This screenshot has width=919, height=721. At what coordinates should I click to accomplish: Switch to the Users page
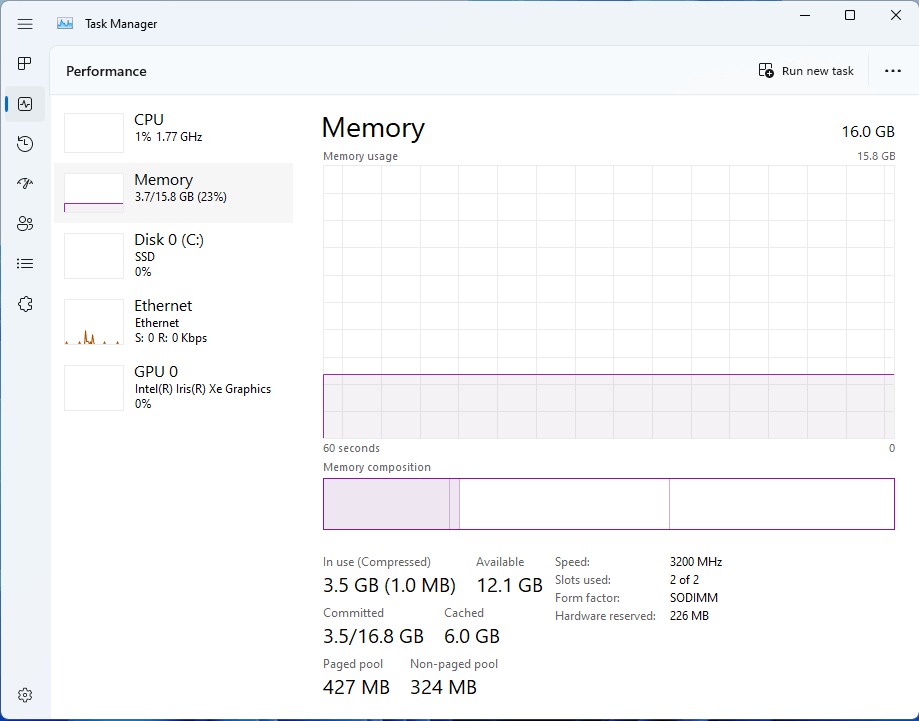click(25, 224)
